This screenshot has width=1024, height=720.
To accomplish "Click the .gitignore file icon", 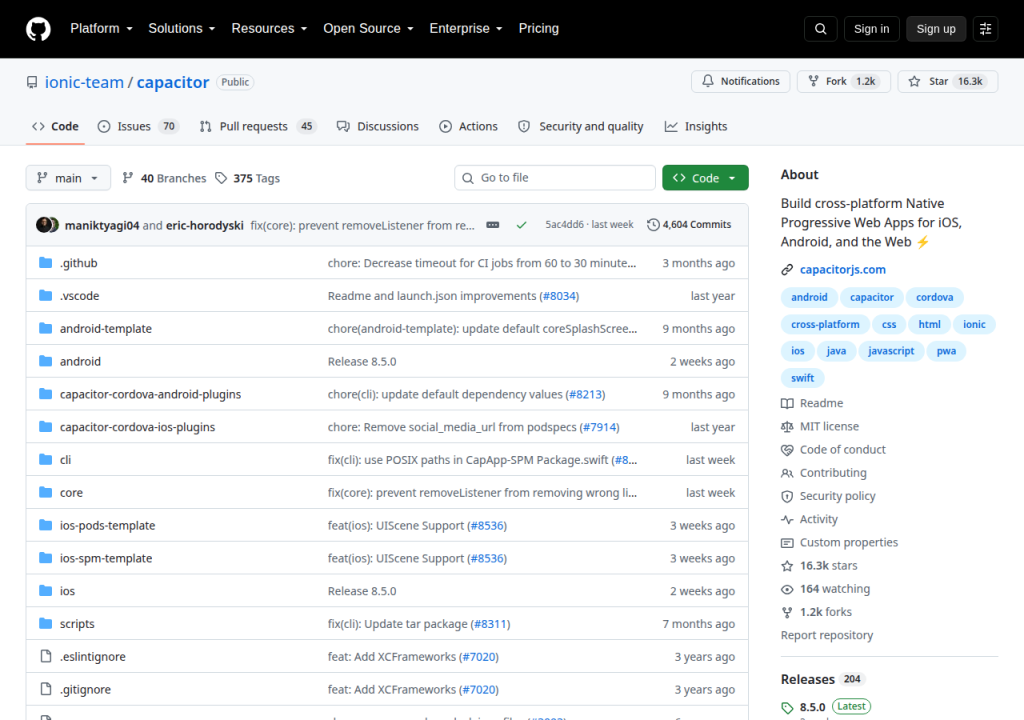I will tap(45, 689).
